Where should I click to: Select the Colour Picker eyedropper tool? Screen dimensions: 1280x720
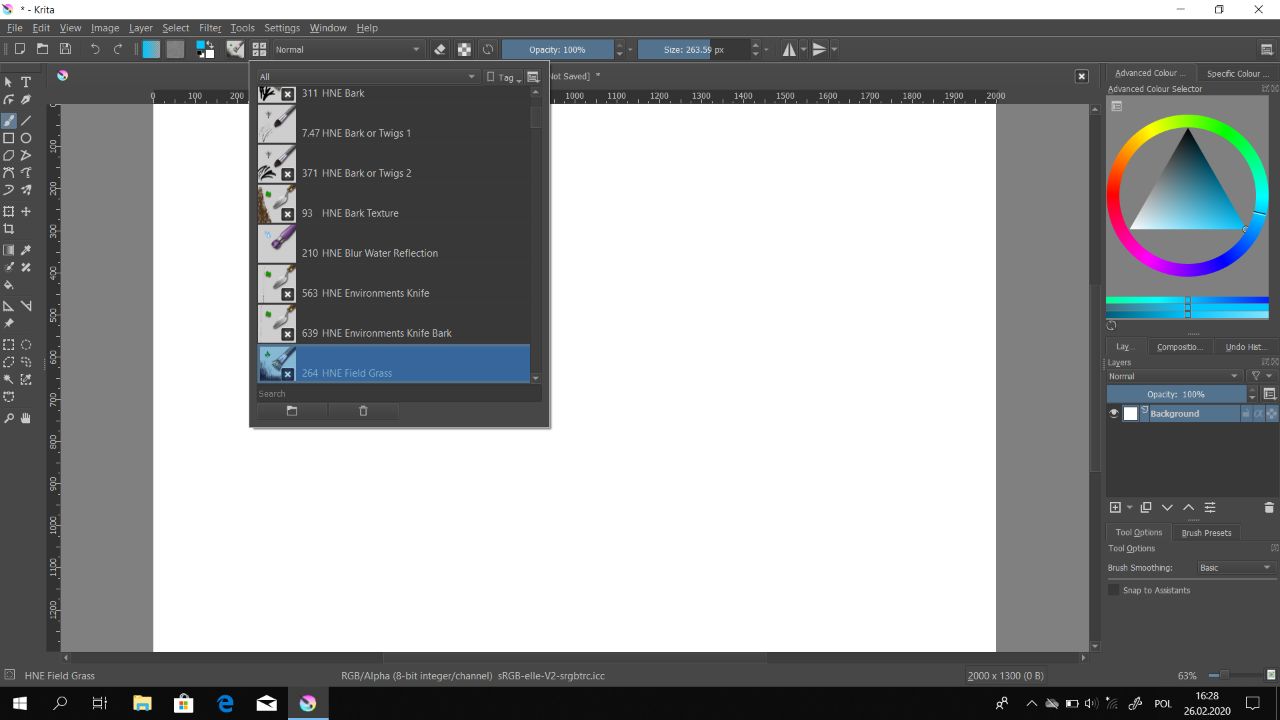coord(26,250)
